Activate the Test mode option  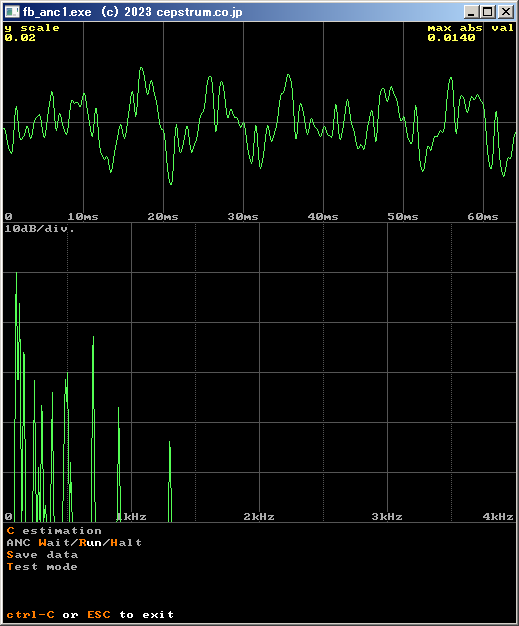(42, 567)
